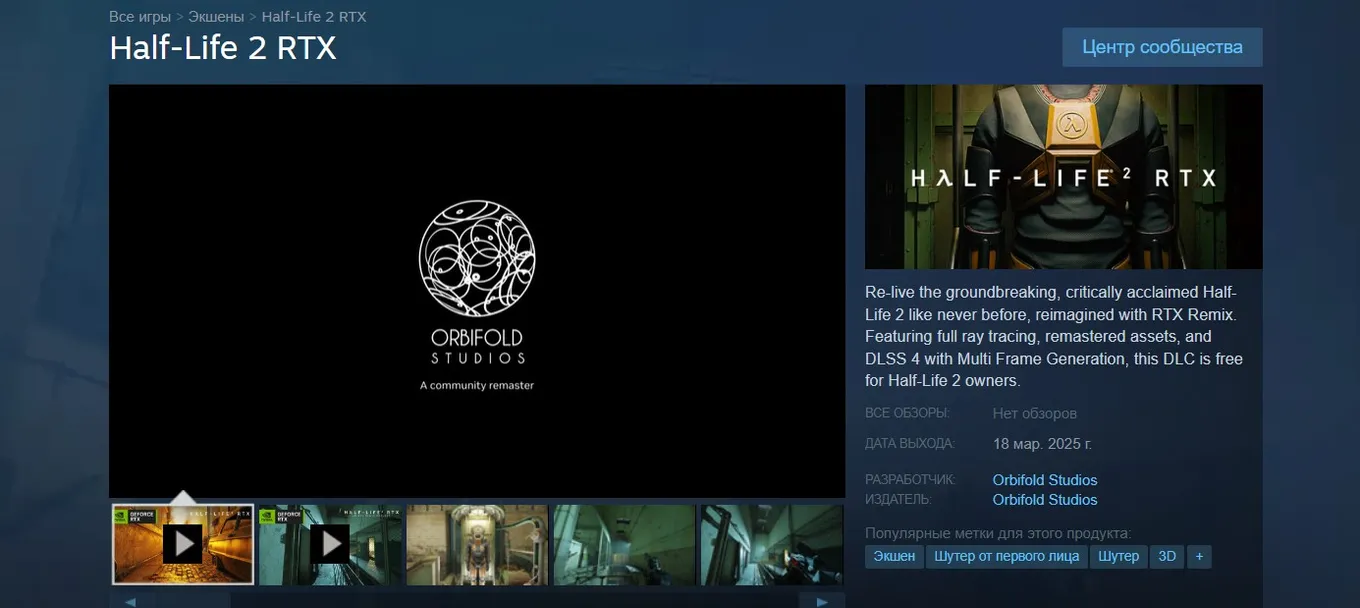Image resolution: width=1360 pixels, height=608 pixels.
Task: Click the Half-Life 2 RTX header capsule image
Action: click(x=1063, y=177)
